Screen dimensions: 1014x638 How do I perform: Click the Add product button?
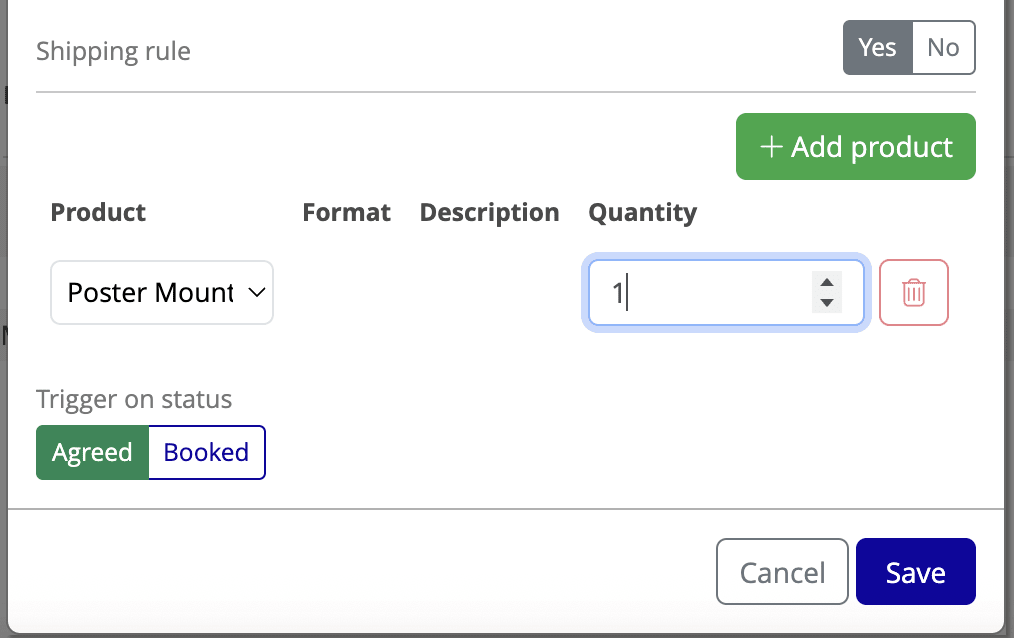click(x=855, y=146)
